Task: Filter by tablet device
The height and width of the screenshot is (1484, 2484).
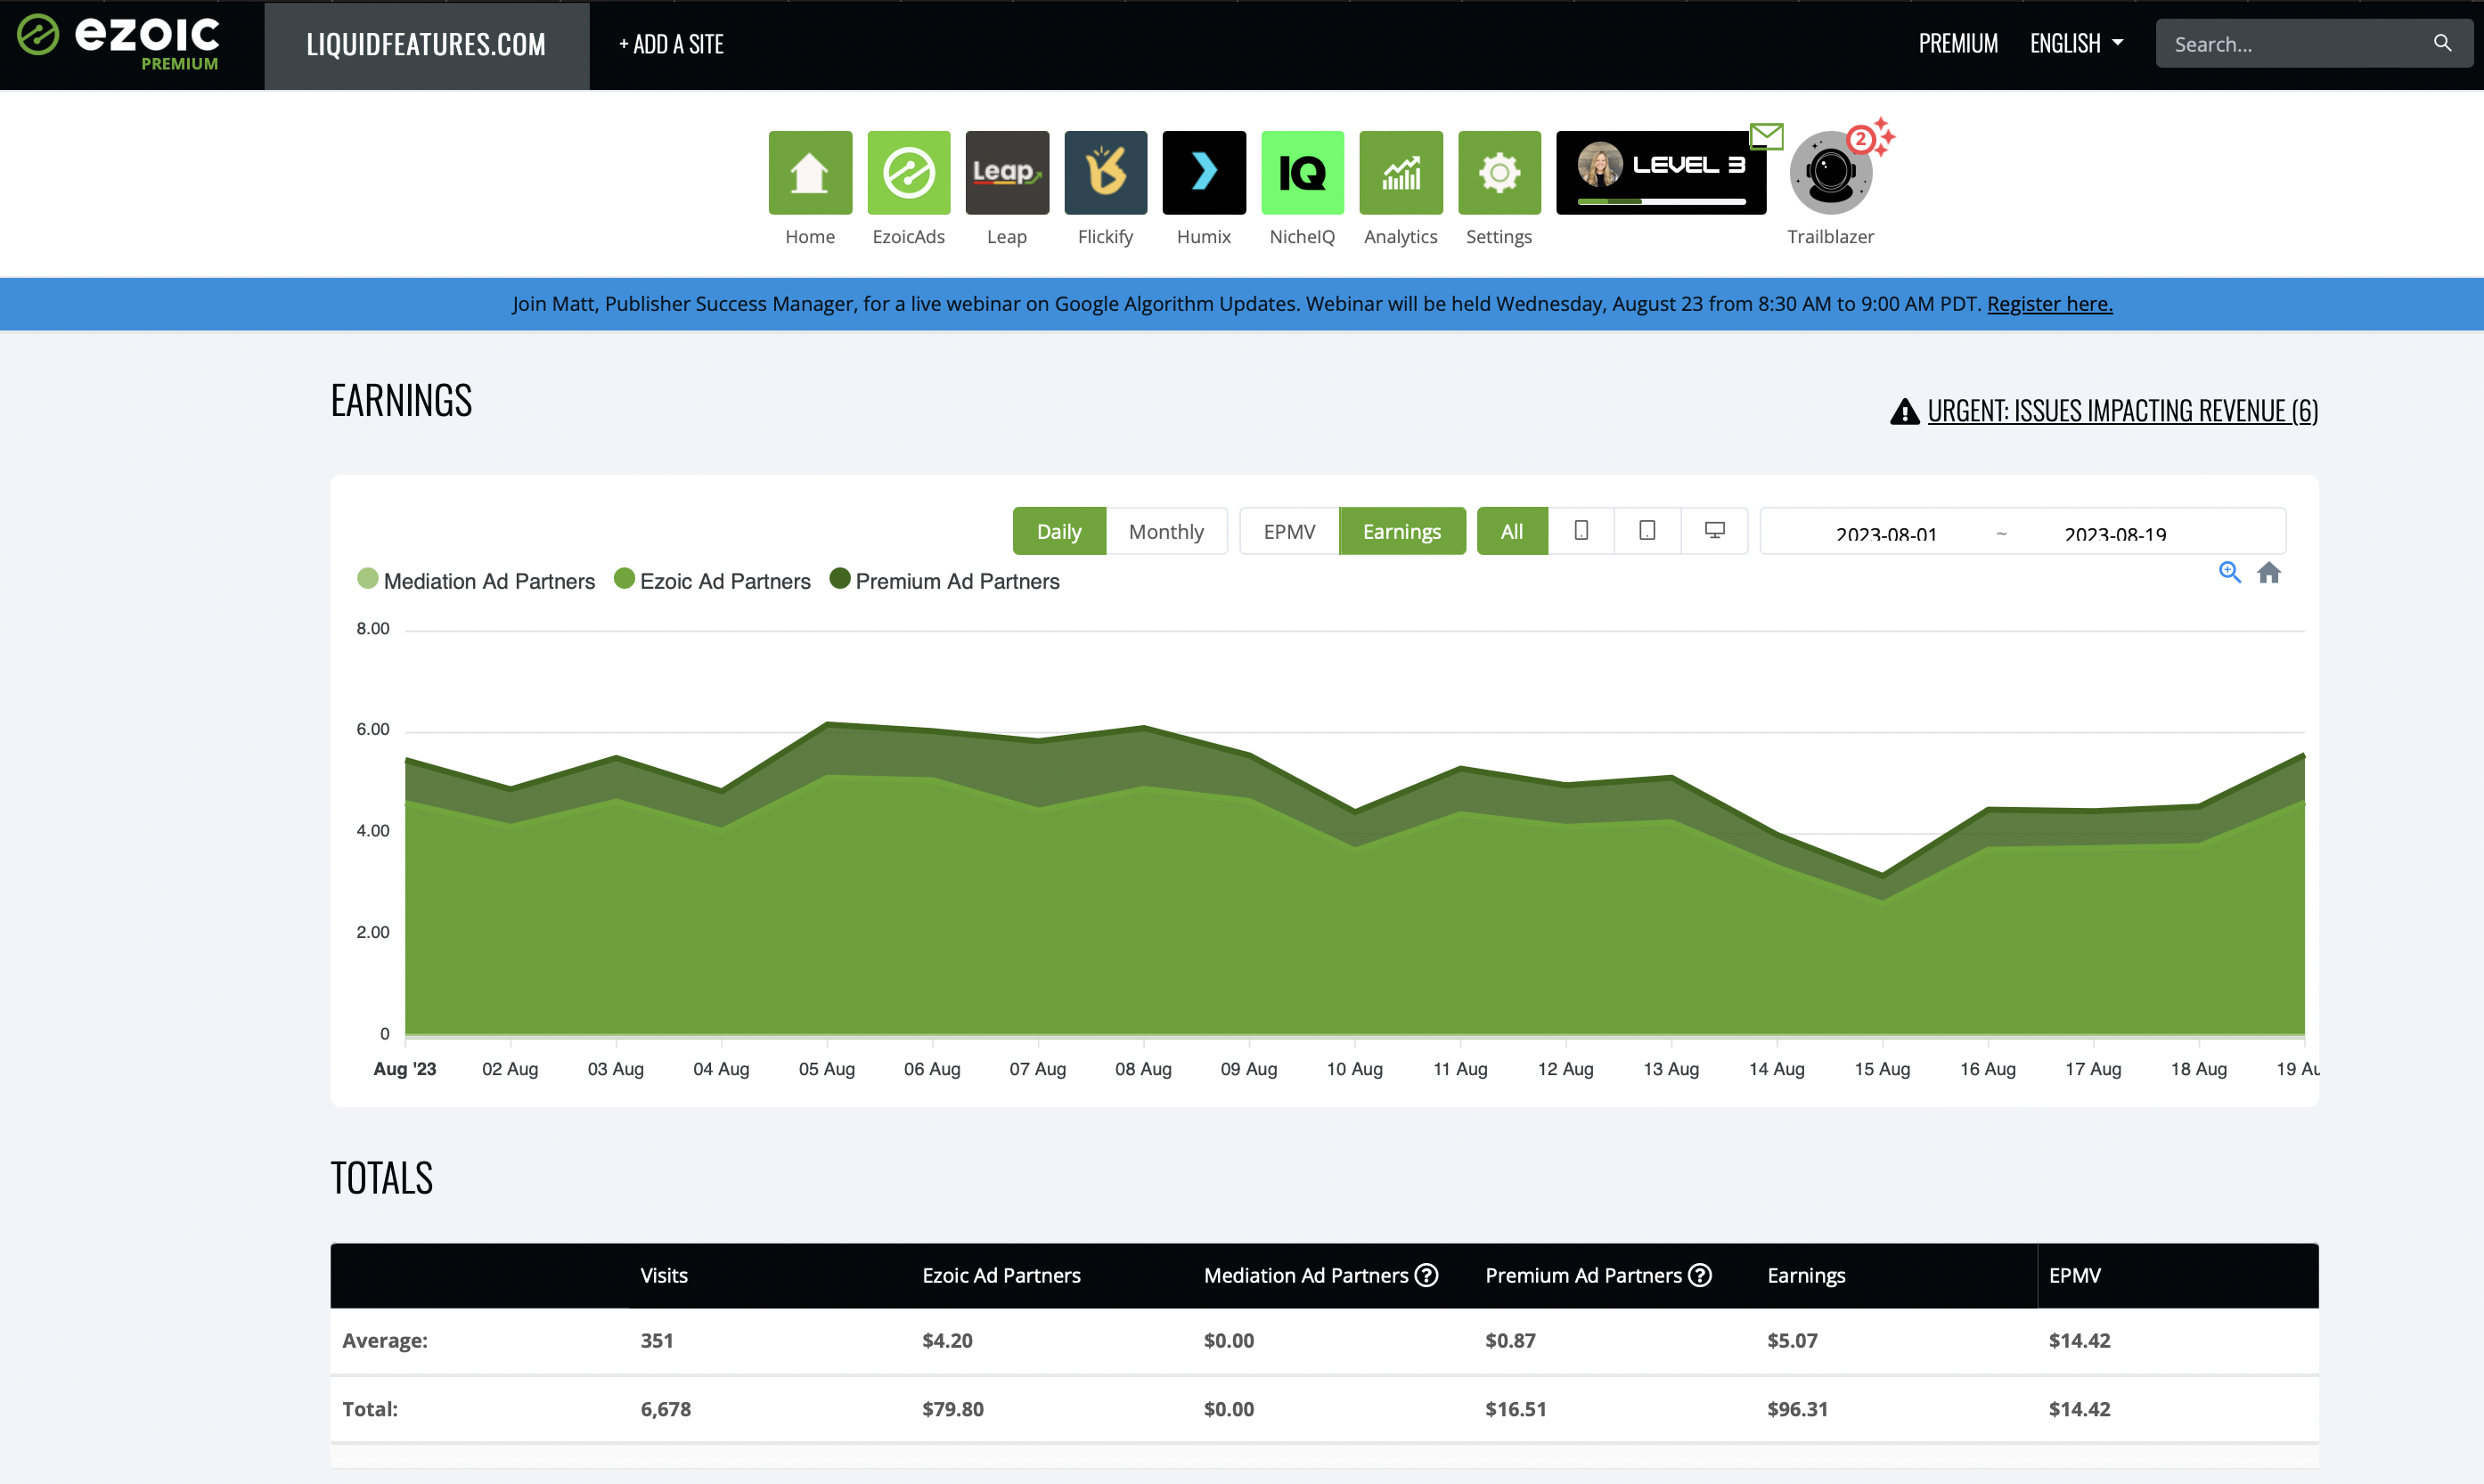Action: pos(1647,531)
